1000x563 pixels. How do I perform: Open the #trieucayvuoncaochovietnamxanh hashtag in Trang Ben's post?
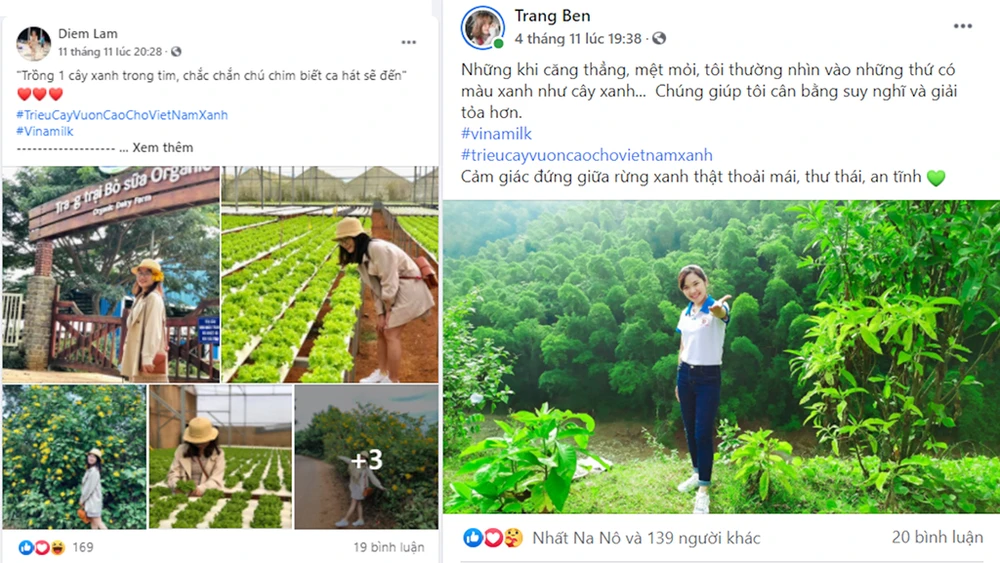[587, 155]
